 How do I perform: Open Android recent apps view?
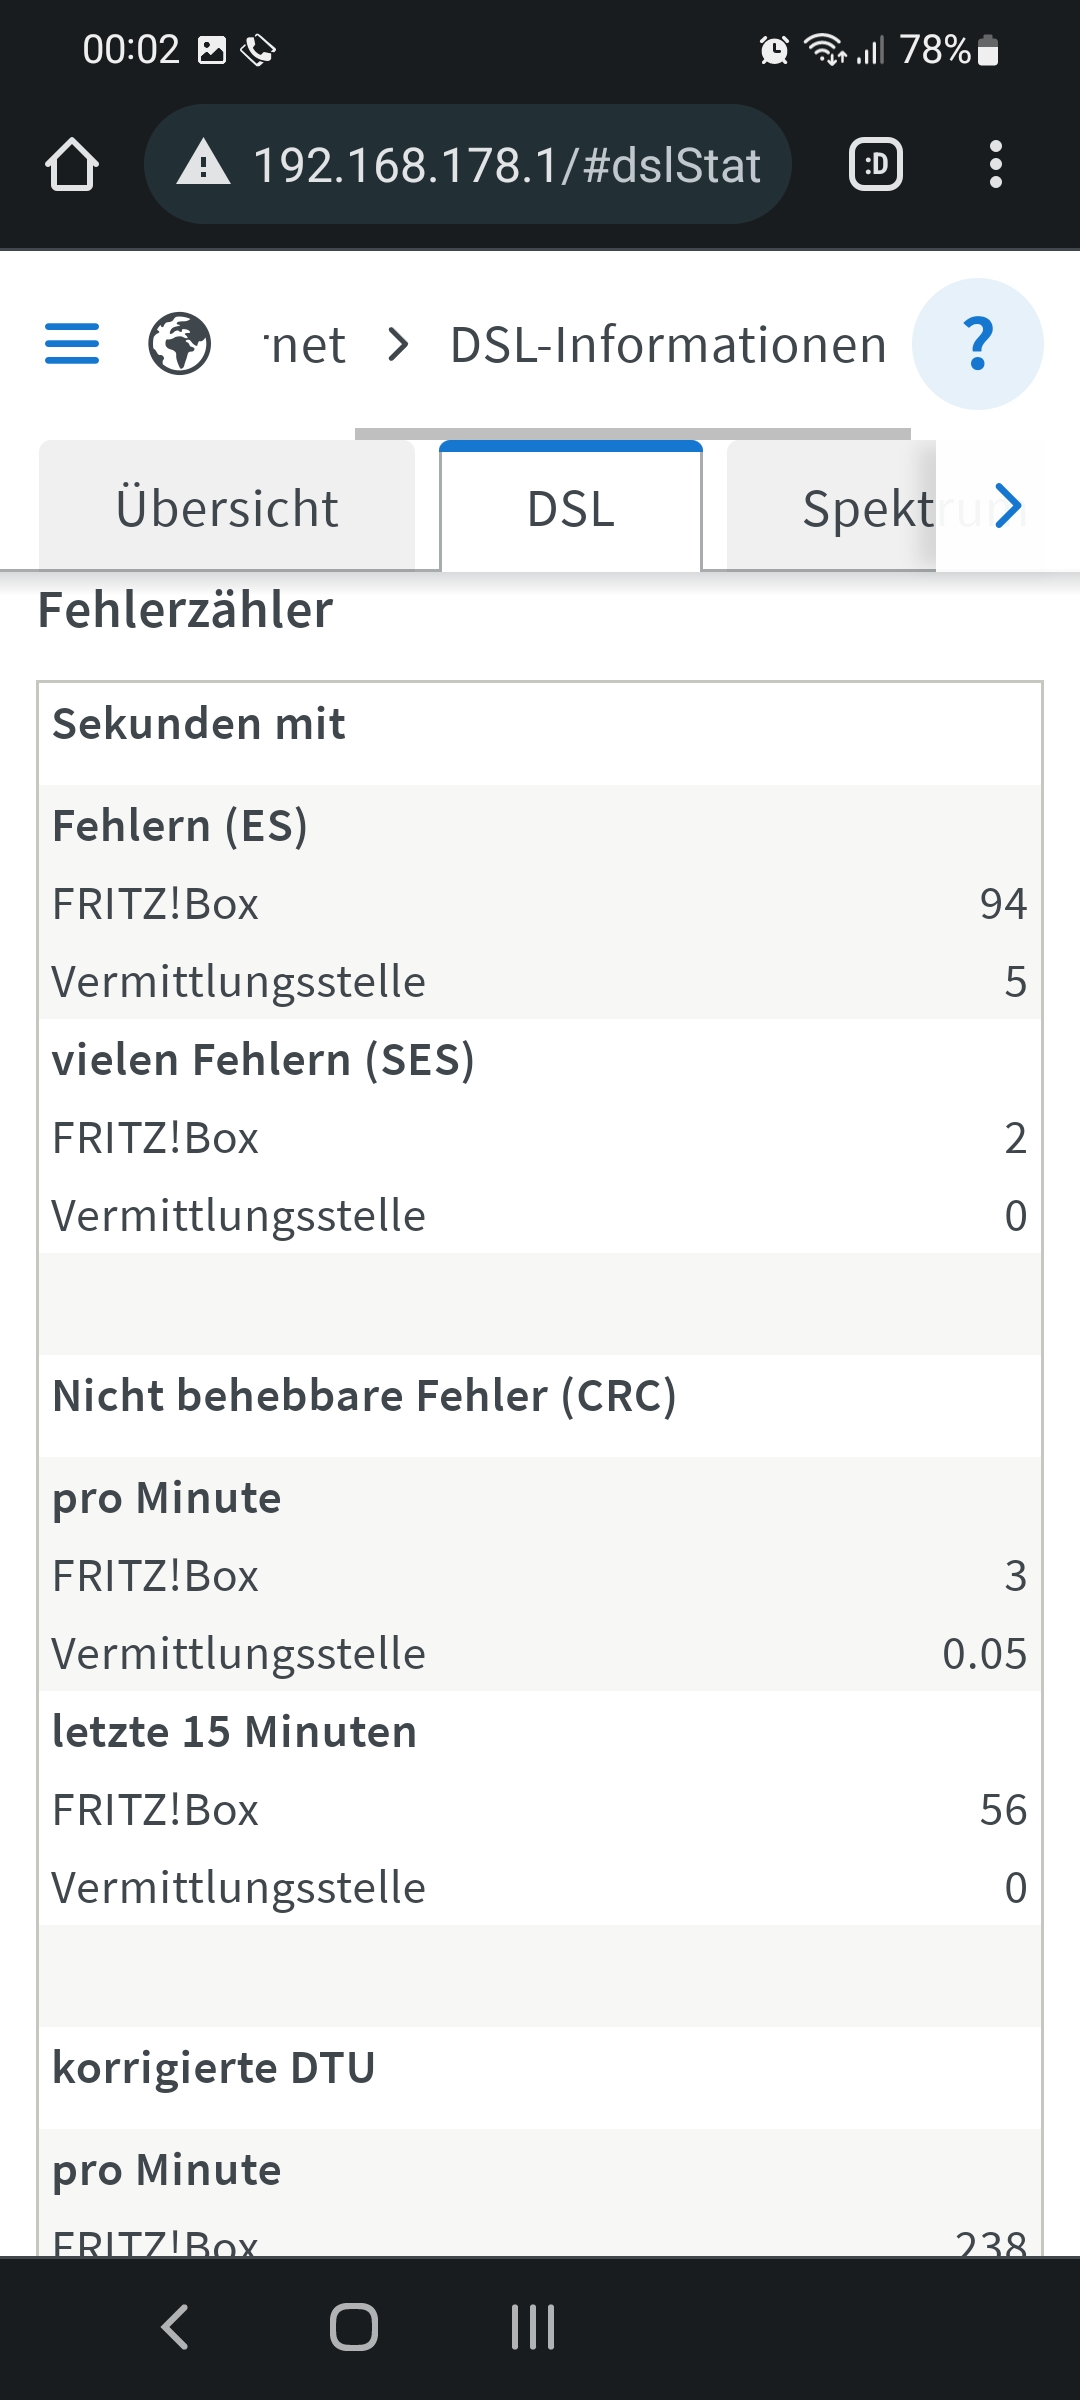533,2326
